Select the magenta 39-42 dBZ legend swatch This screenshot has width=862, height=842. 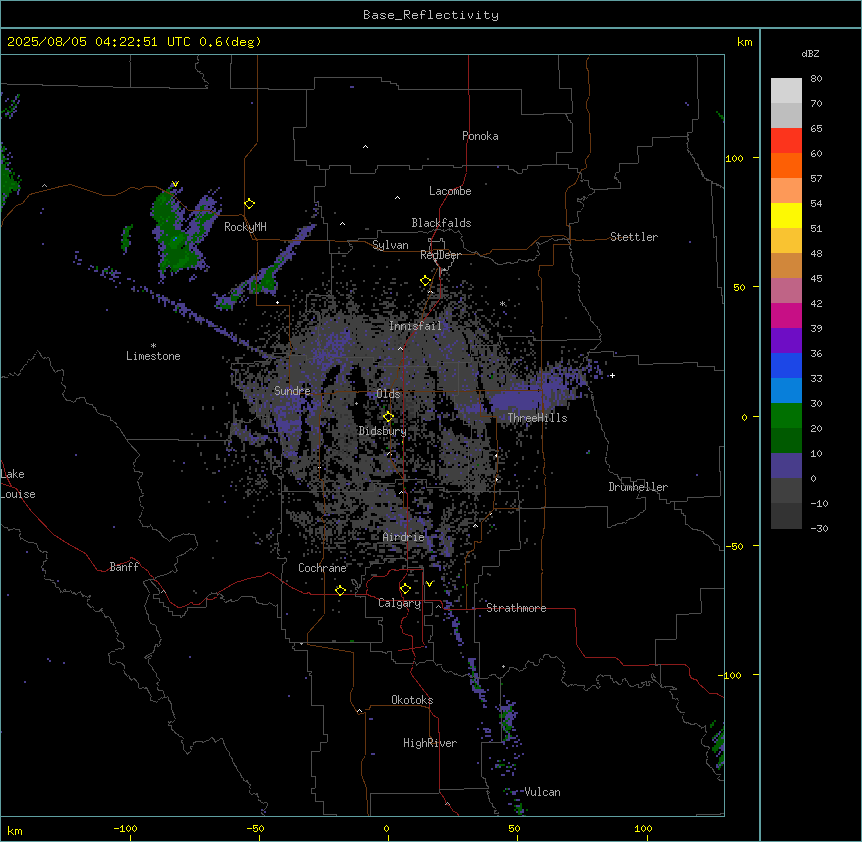point(786,315)
